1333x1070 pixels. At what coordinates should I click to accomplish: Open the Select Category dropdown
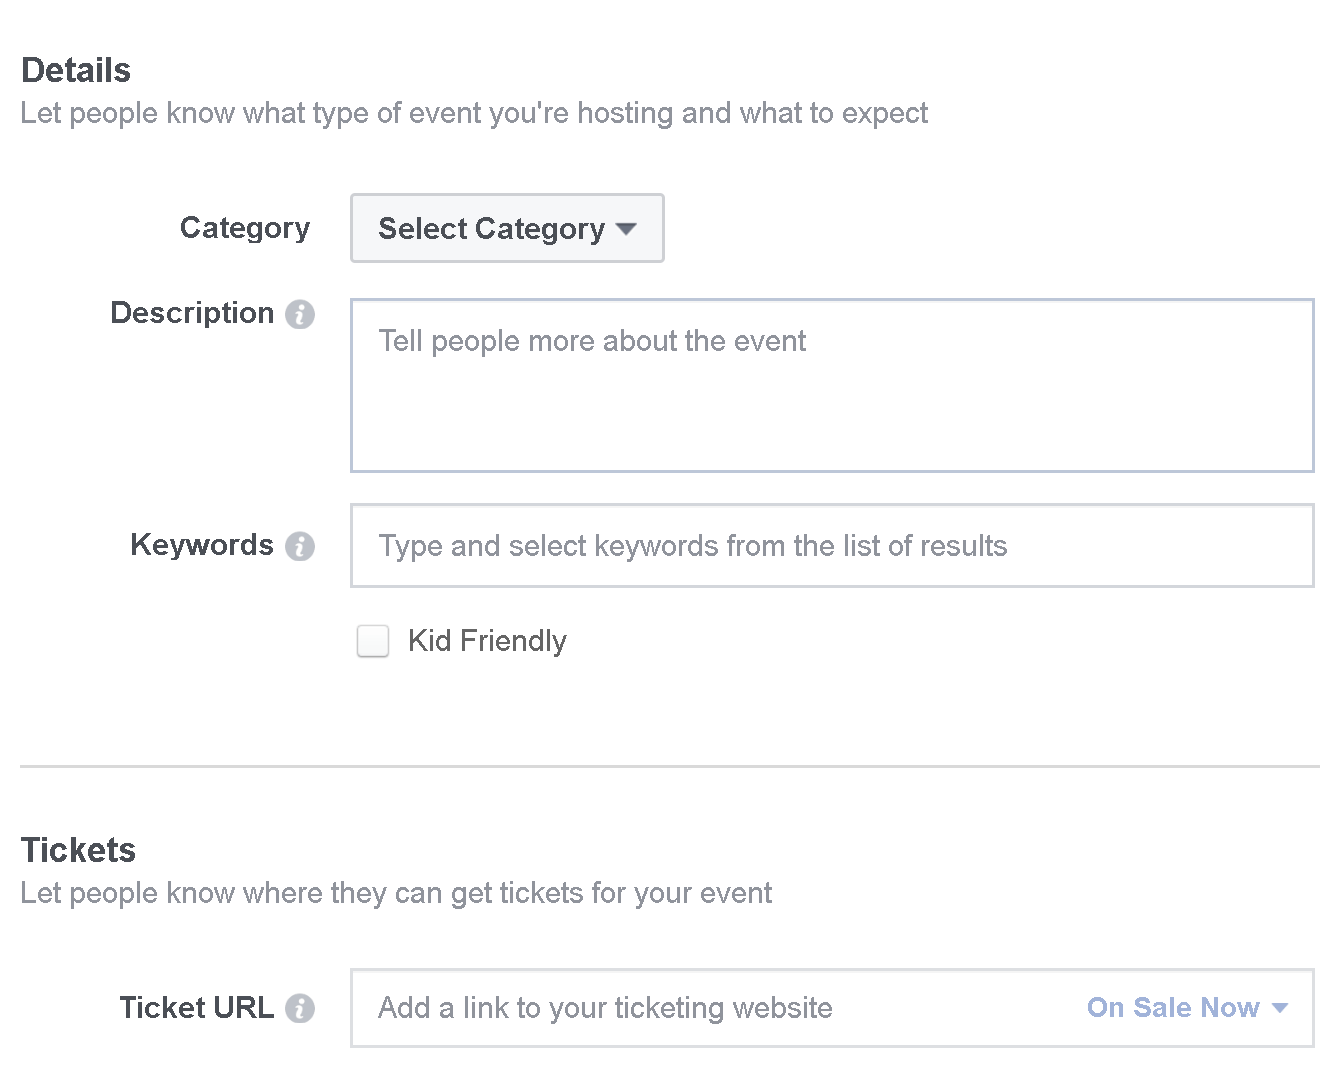(507, 229)
